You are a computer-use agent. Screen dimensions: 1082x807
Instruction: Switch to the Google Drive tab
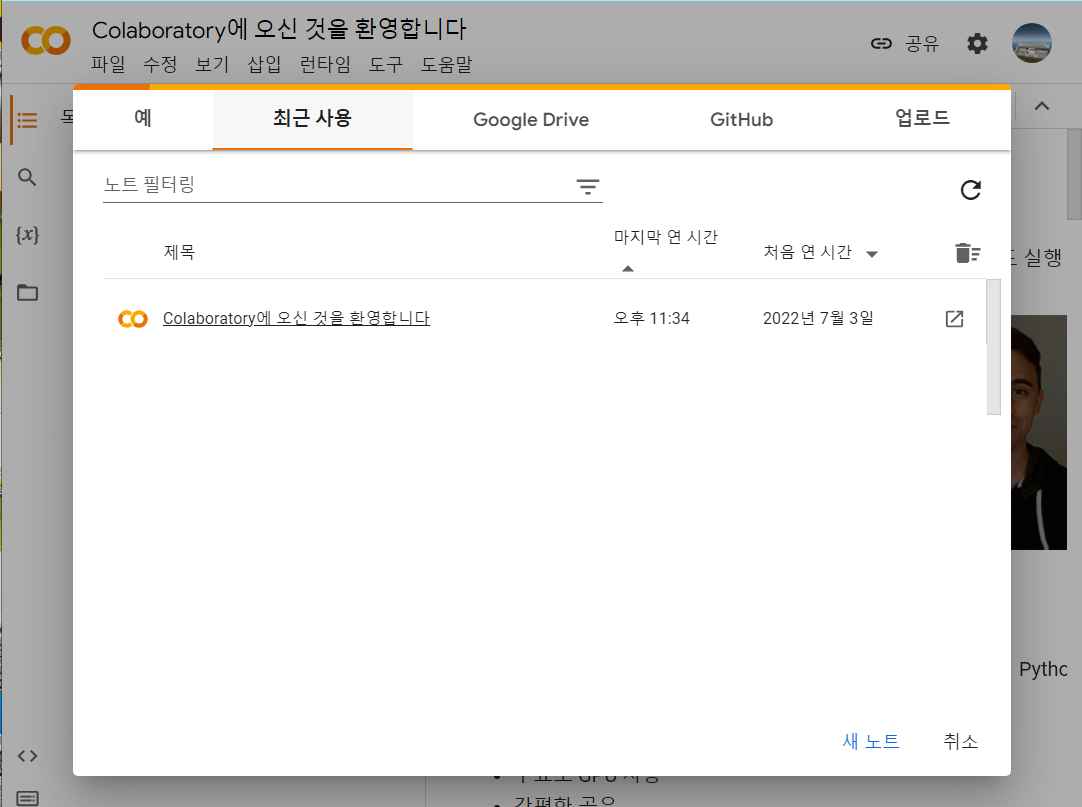pyautogui.click(x=531, y=119)
